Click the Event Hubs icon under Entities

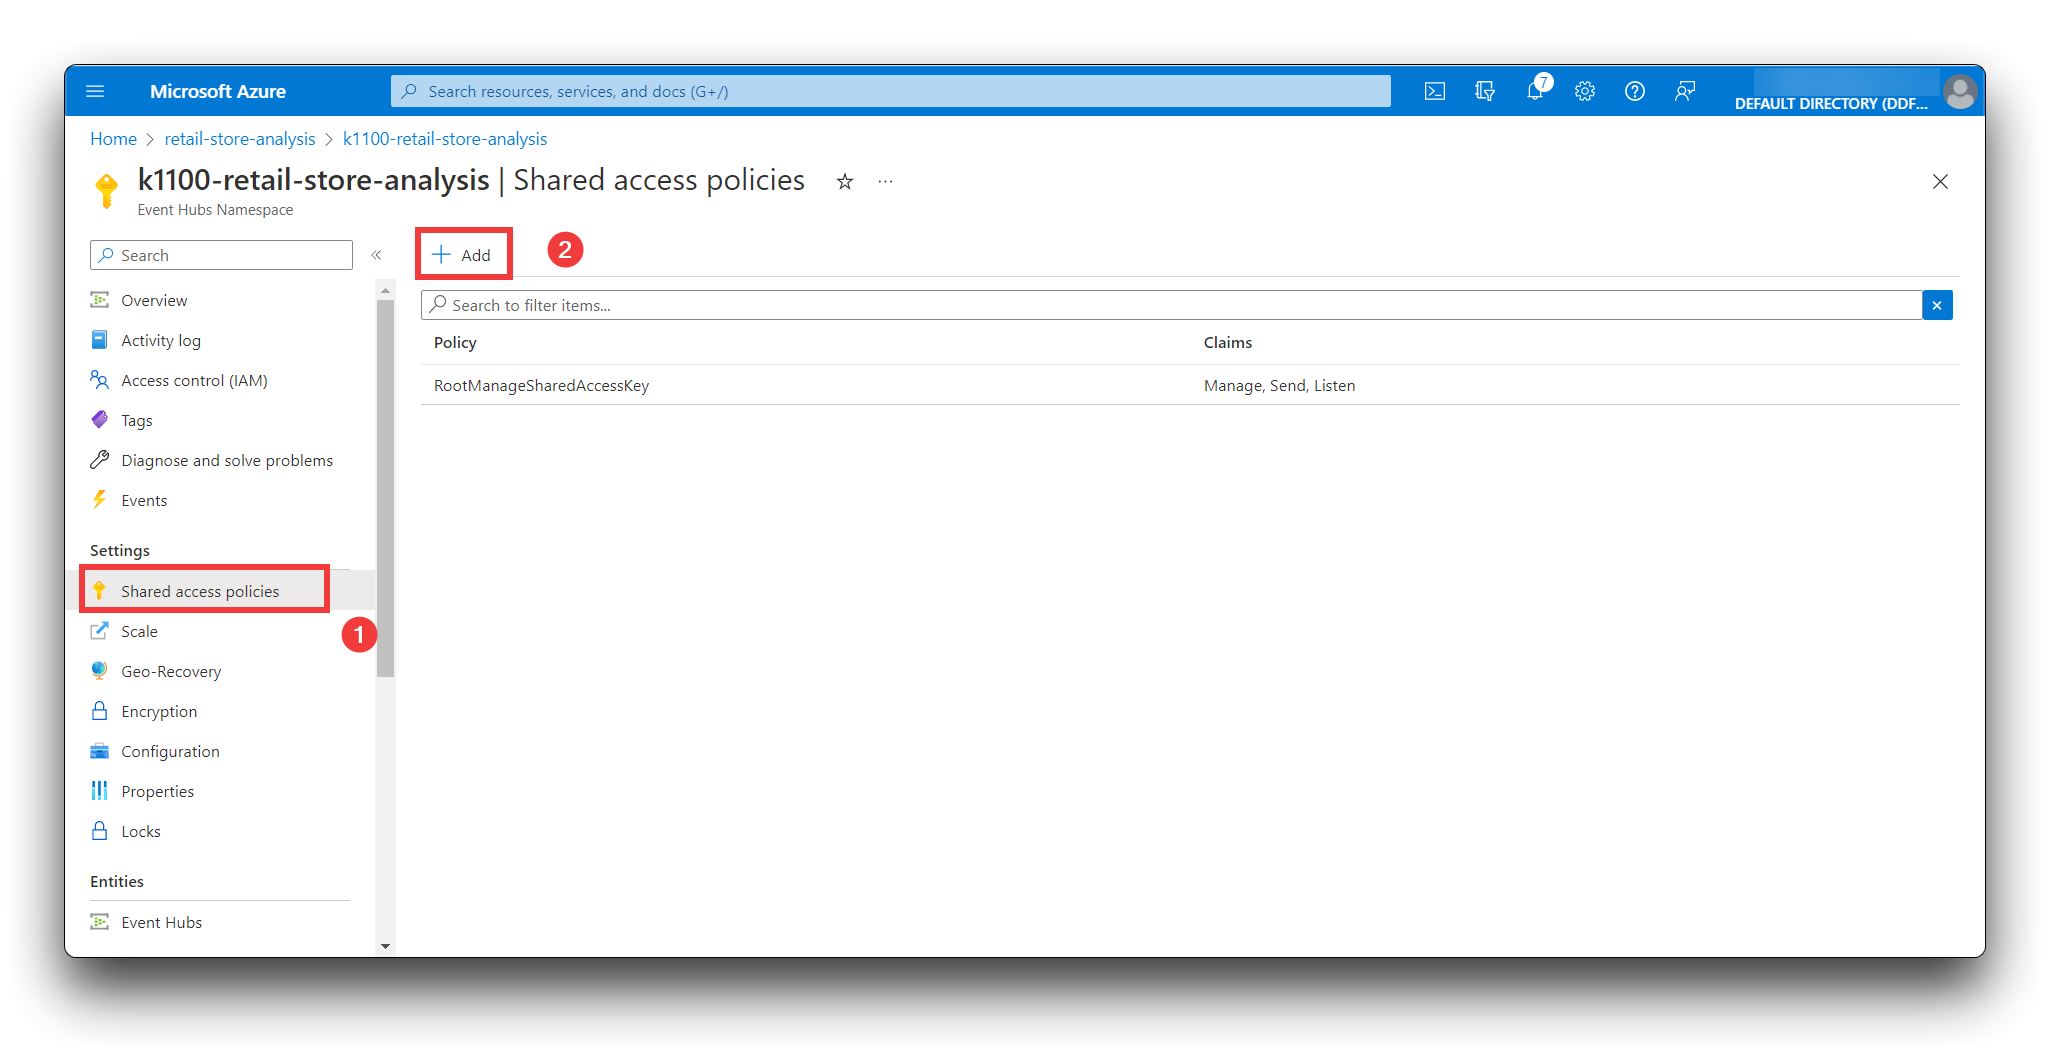click(x=99, y=922)
